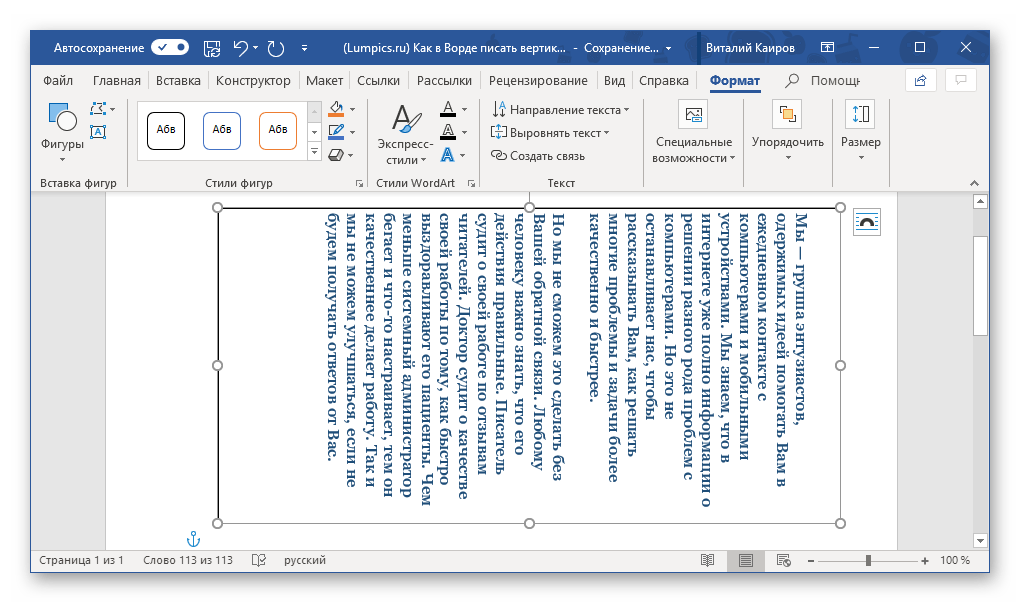Open the Упорядочить arrange menu
1020x603 pixels.
click(788, 131)
